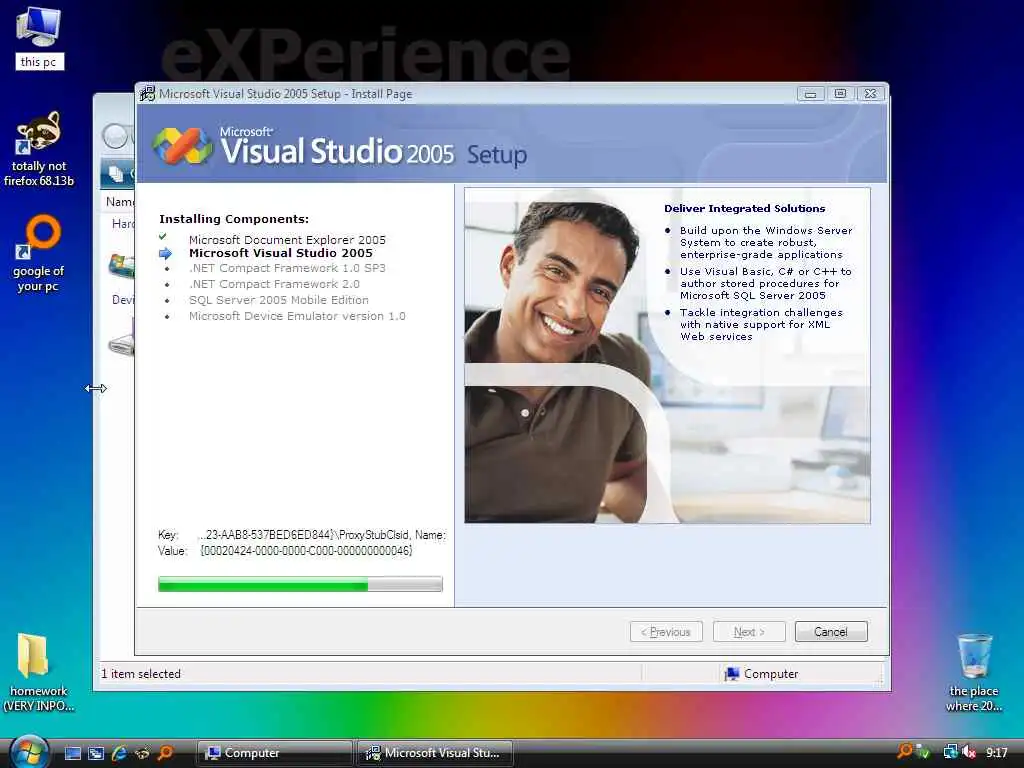Click Switch between windows quick launch icon
Image resolution: width=1024 pixels, height=768 pixels.
pos(96,753)
